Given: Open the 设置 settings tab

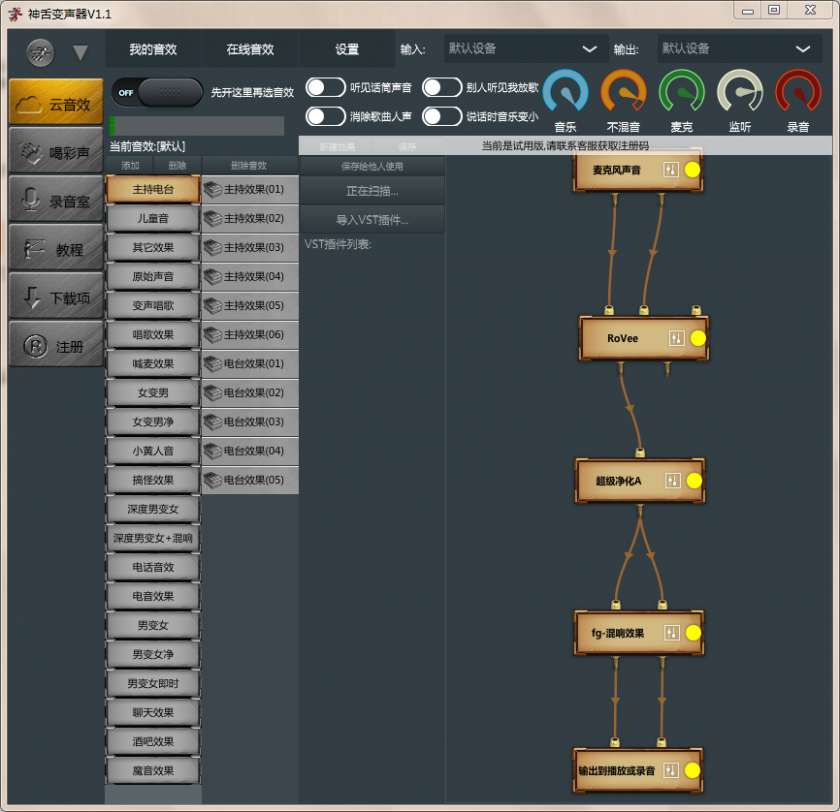Looking at the screenshot, I should point(347,49).
